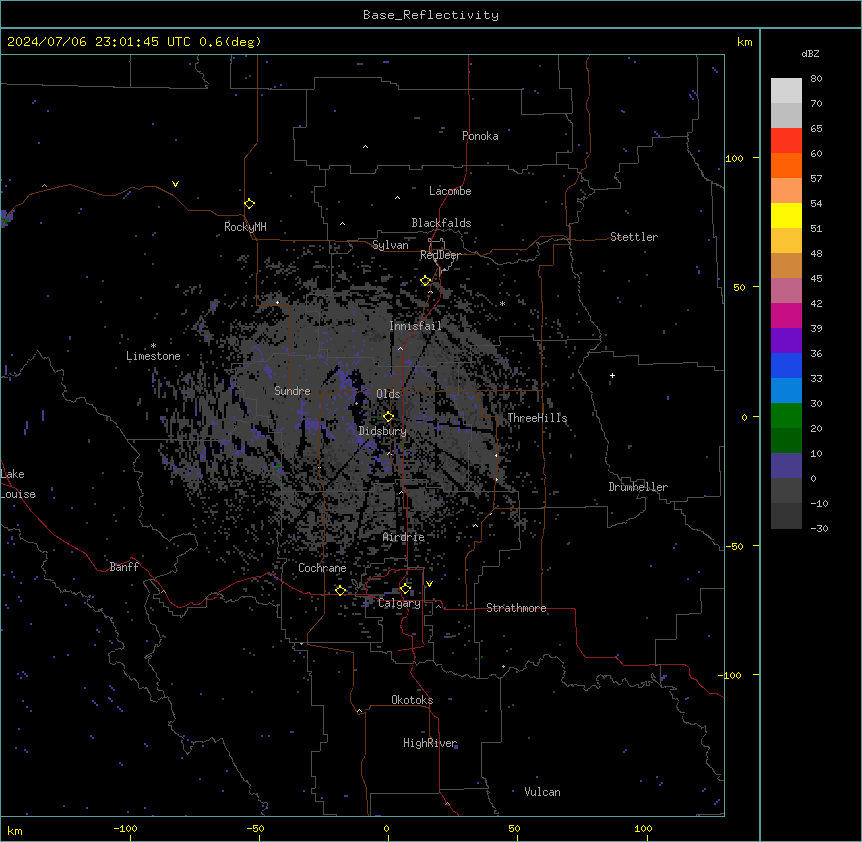The image size is (862, 842).
Task: Click the yellow v marker northeast of Calgary
Action: click(x=429, y=584)
